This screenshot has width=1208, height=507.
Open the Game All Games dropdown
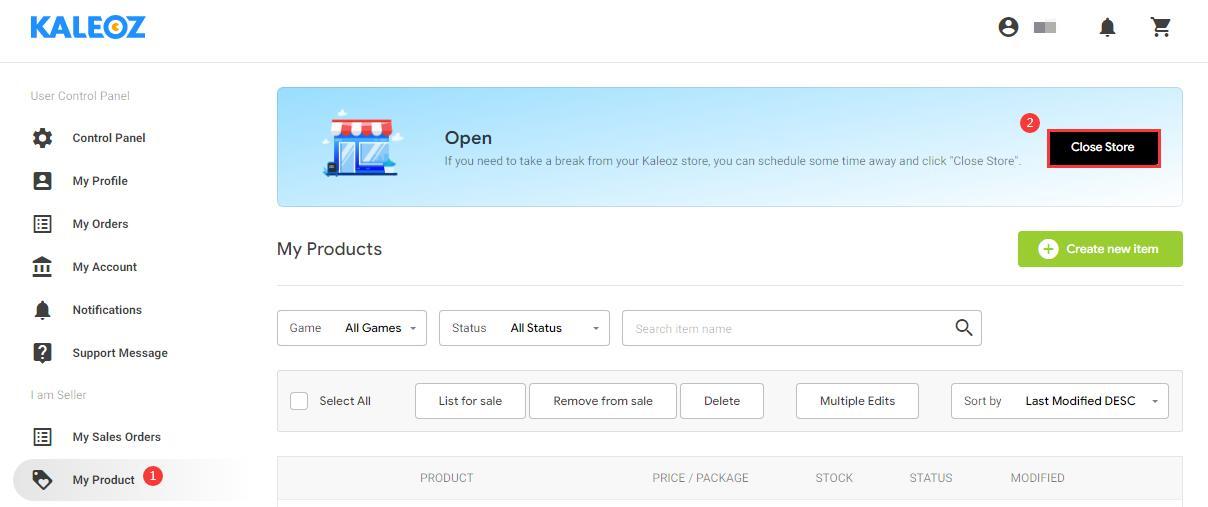[352, 328]
